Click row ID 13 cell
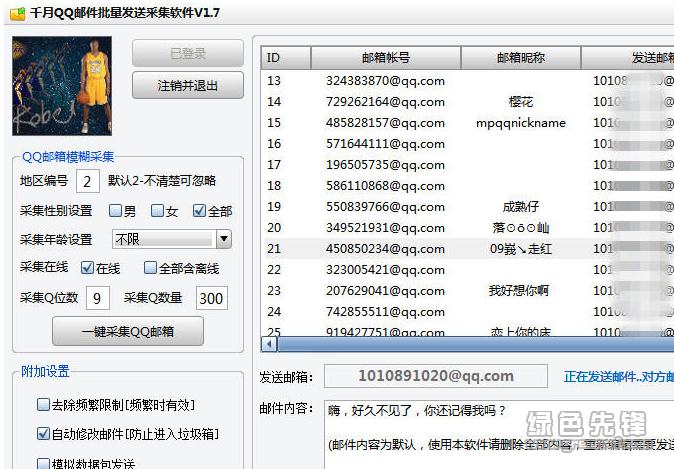 [274, 81]
